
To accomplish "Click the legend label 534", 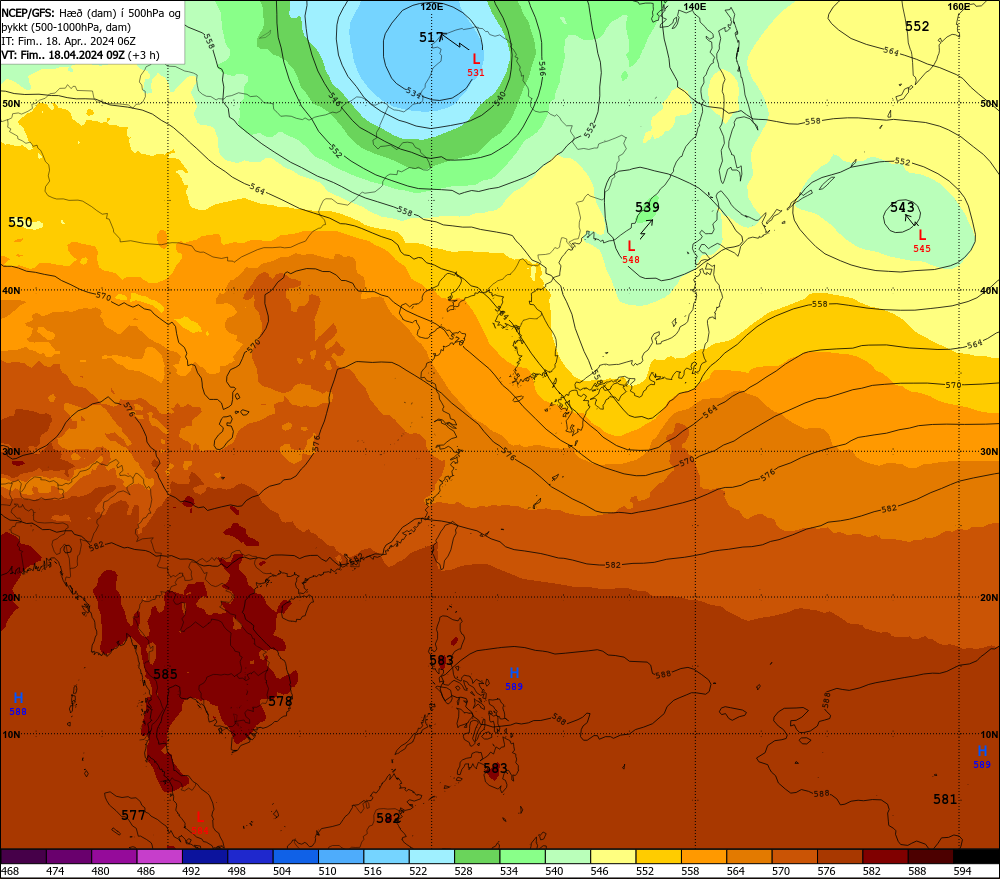I will pyautogui.click(x=509, y=871).
